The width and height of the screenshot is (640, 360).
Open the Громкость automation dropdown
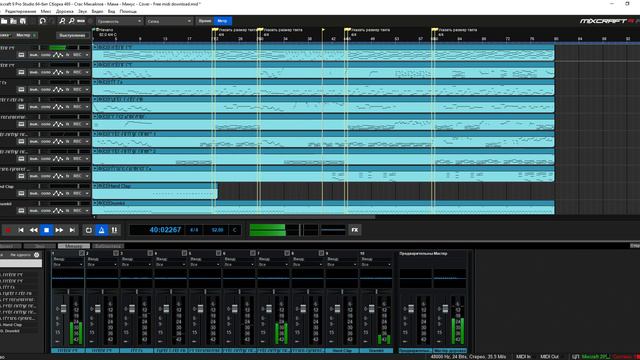tap(119, 21)
